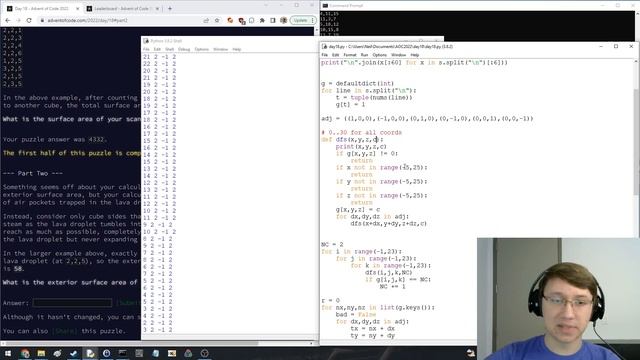Image resolution: width=640 pixels, height=360 pixels.
Task: Open the Chrome profile avatar
Action: (283, 20)
